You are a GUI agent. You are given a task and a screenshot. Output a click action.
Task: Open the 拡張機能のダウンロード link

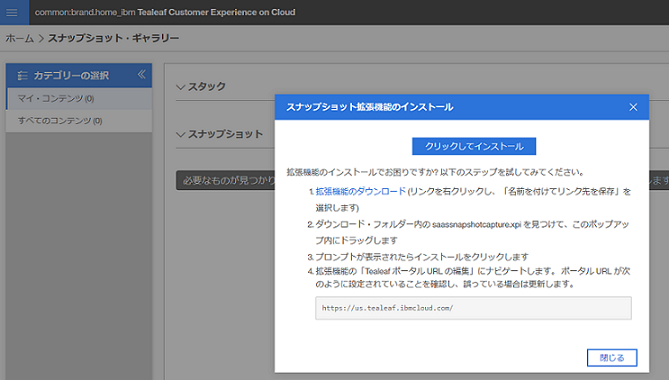pyautogui.click(x=361, y=191)
